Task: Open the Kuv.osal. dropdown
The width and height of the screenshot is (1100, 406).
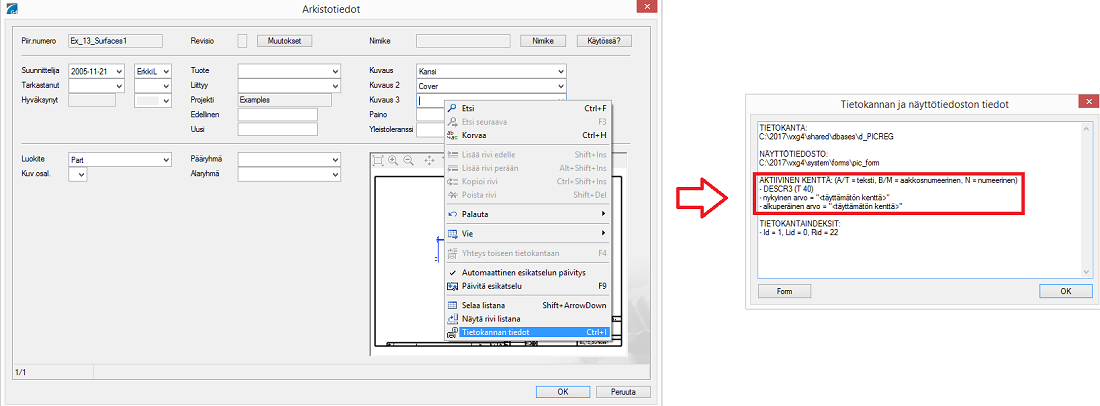Action: click(82, 174)
